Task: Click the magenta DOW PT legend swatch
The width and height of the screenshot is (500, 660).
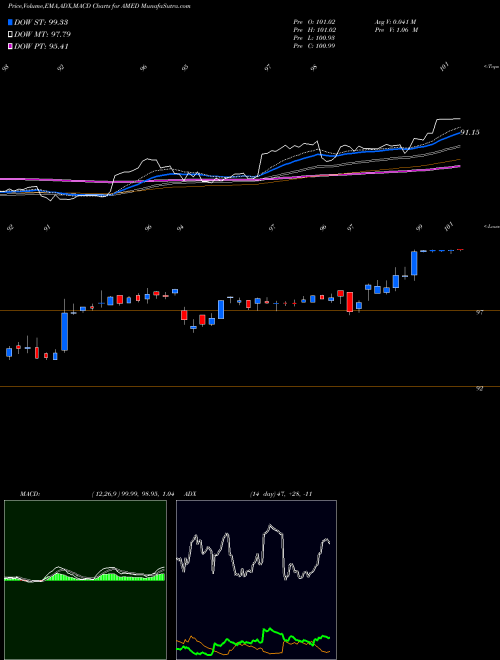Action: pos(11,47)
